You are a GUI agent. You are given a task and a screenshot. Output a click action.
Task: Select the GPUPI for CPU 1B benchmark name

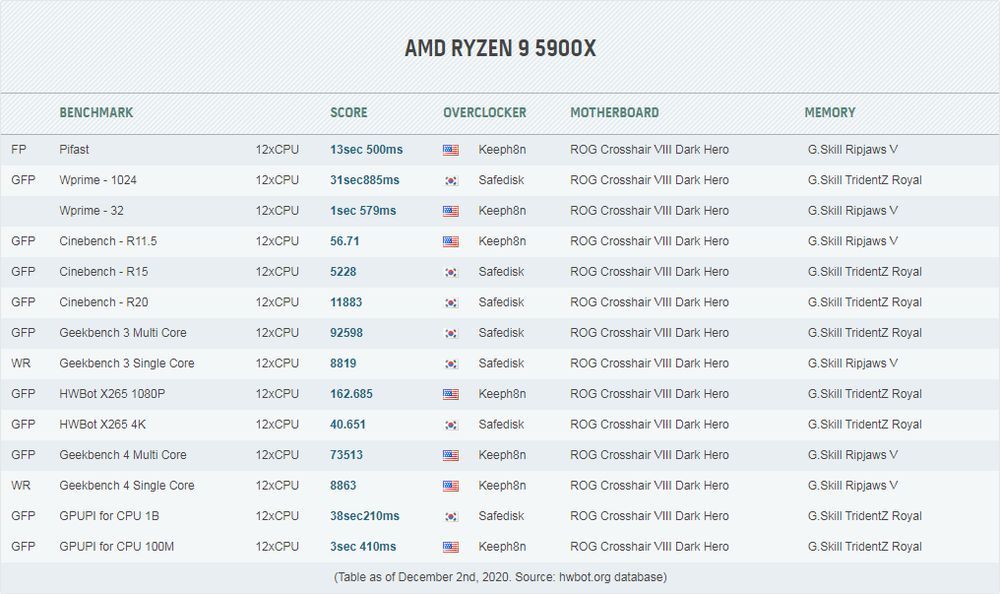coord(109,516)
